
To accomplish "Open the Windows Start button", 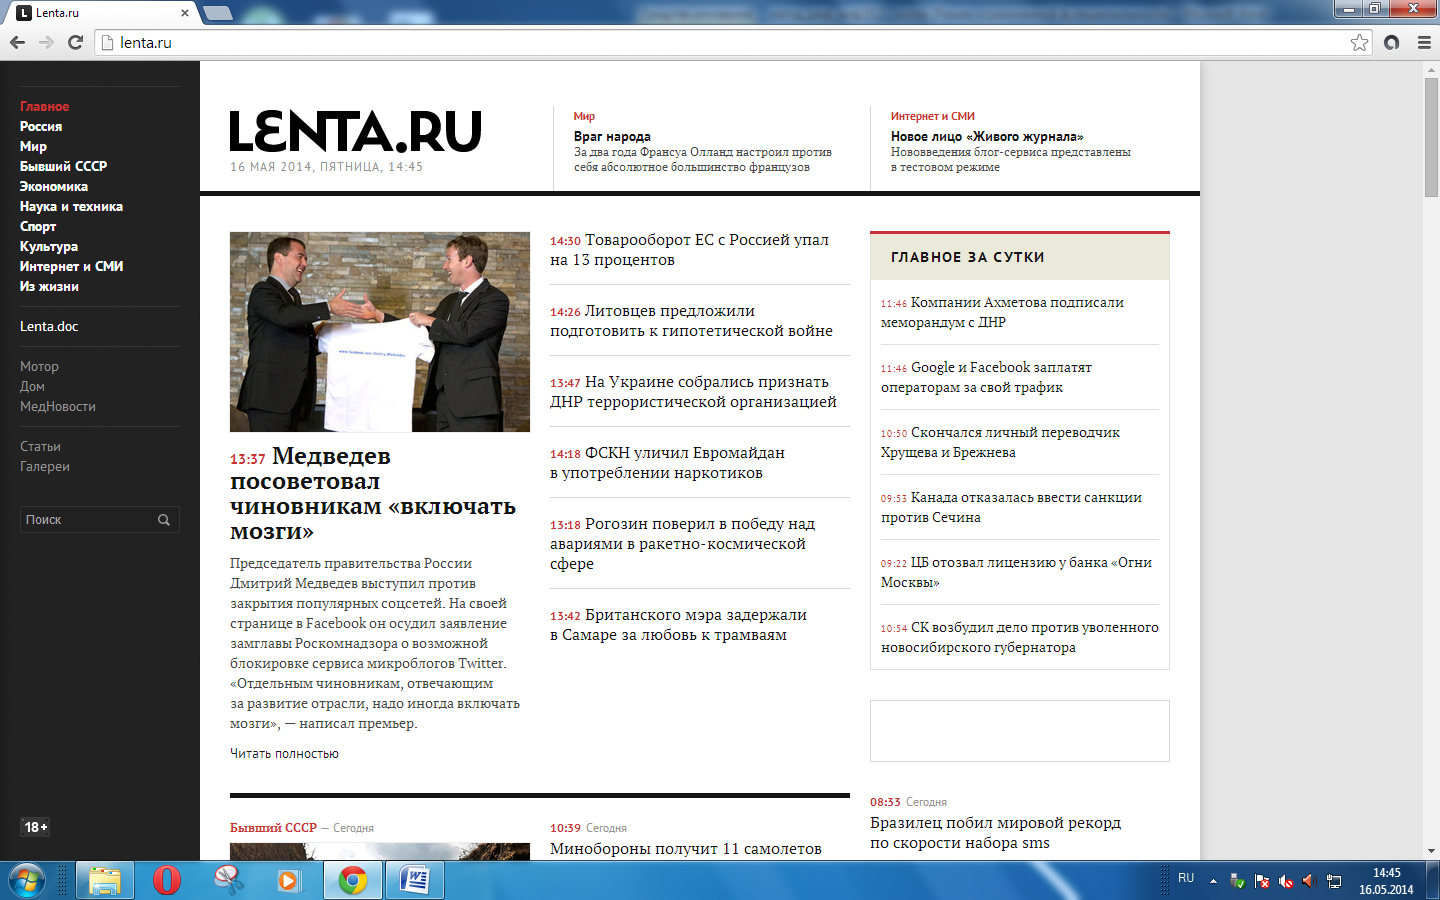I will pos(27,880).
